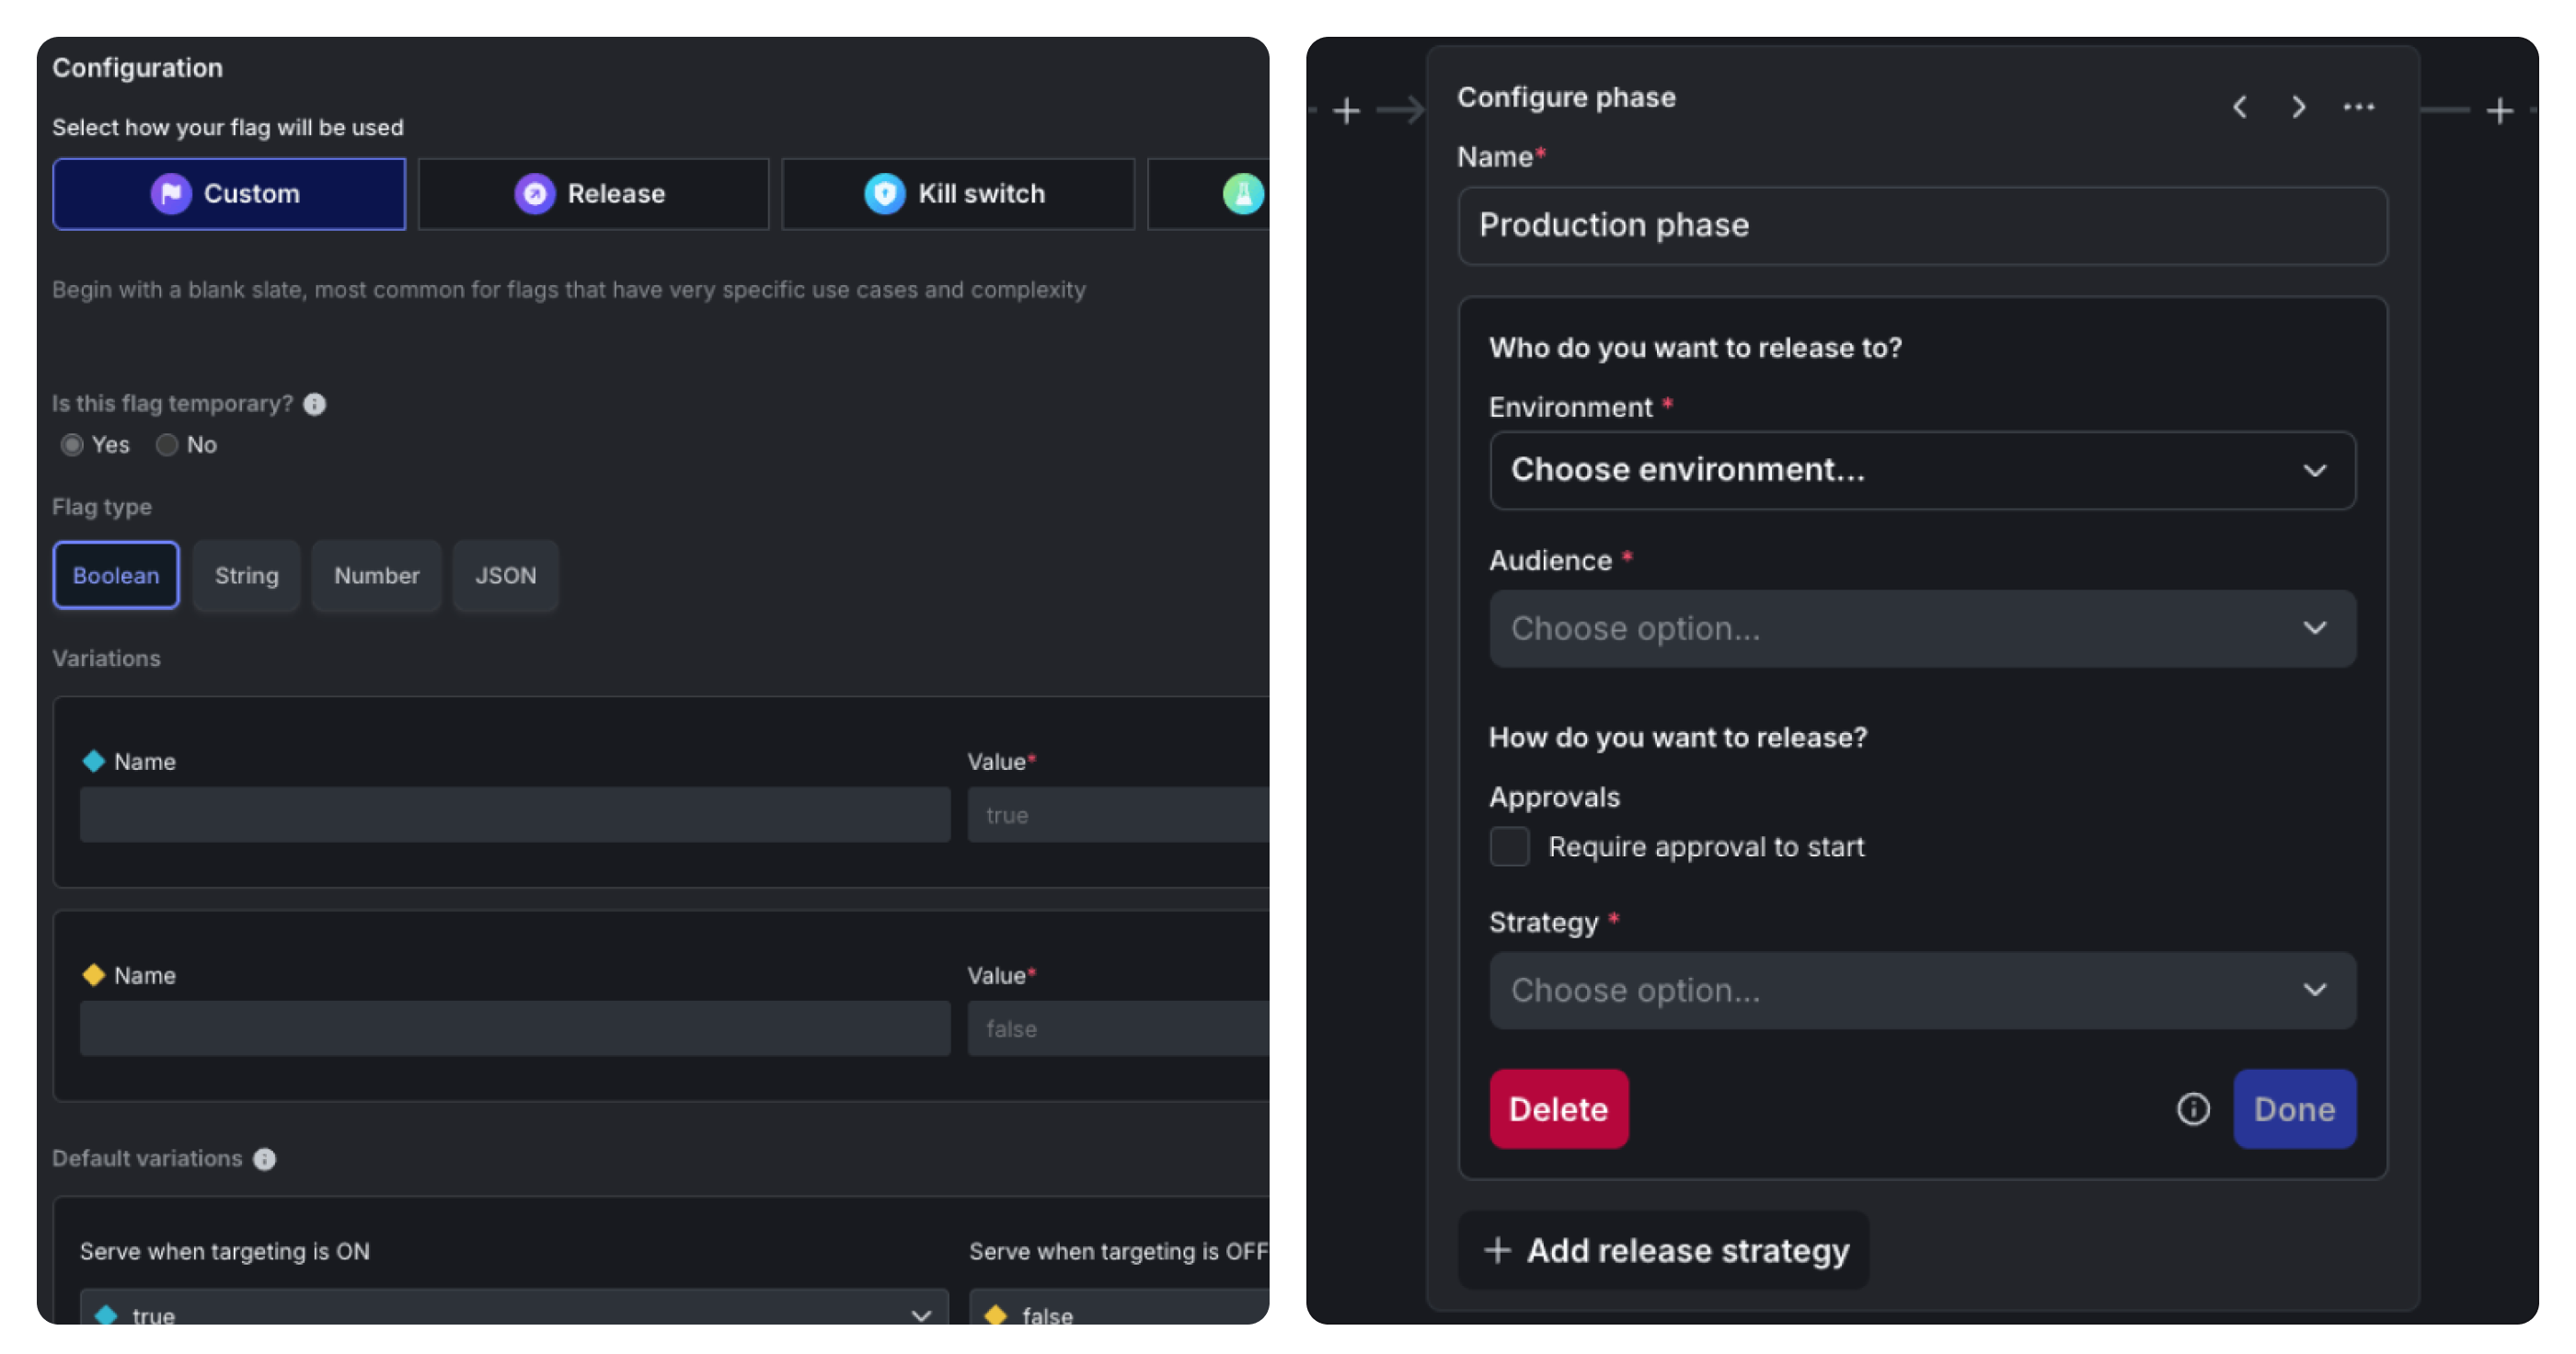Screen dimensions: 2576x1354
Task: Focus the second variation Name field
Action: 515,1029
